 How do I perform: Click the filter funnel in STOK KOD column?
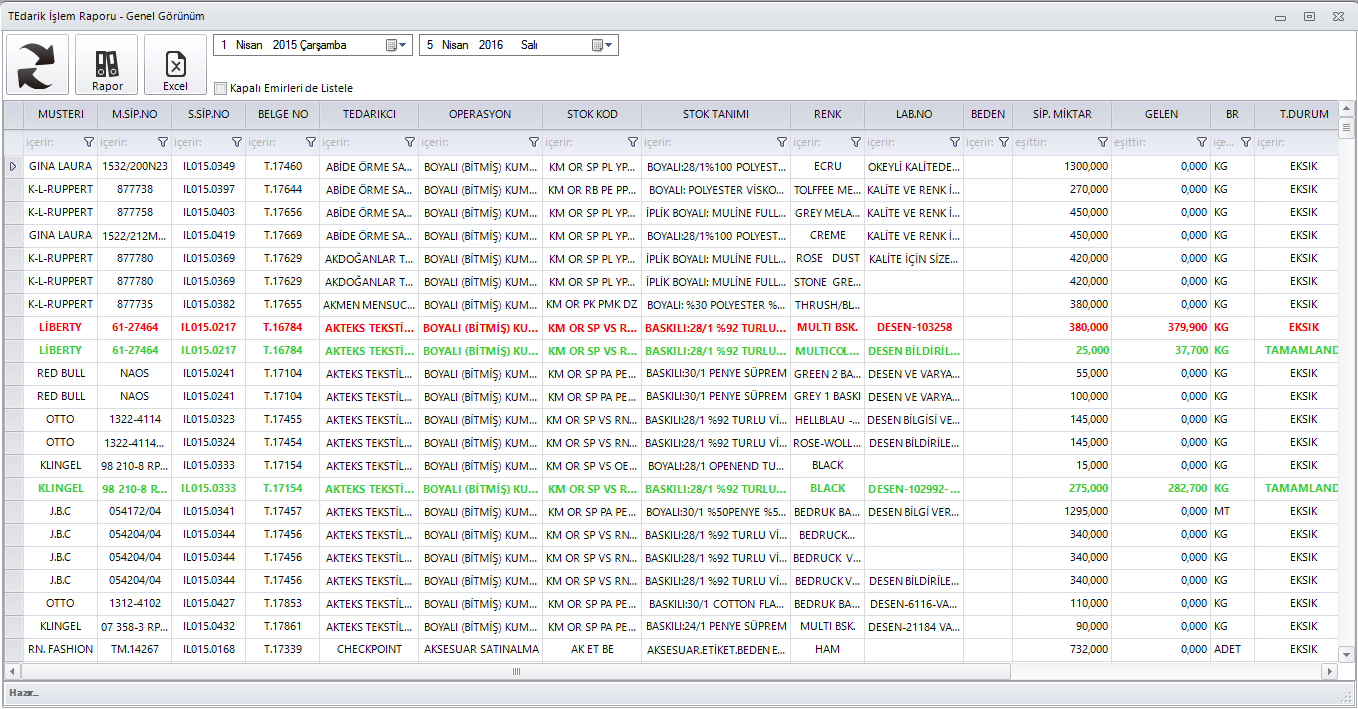632,143
